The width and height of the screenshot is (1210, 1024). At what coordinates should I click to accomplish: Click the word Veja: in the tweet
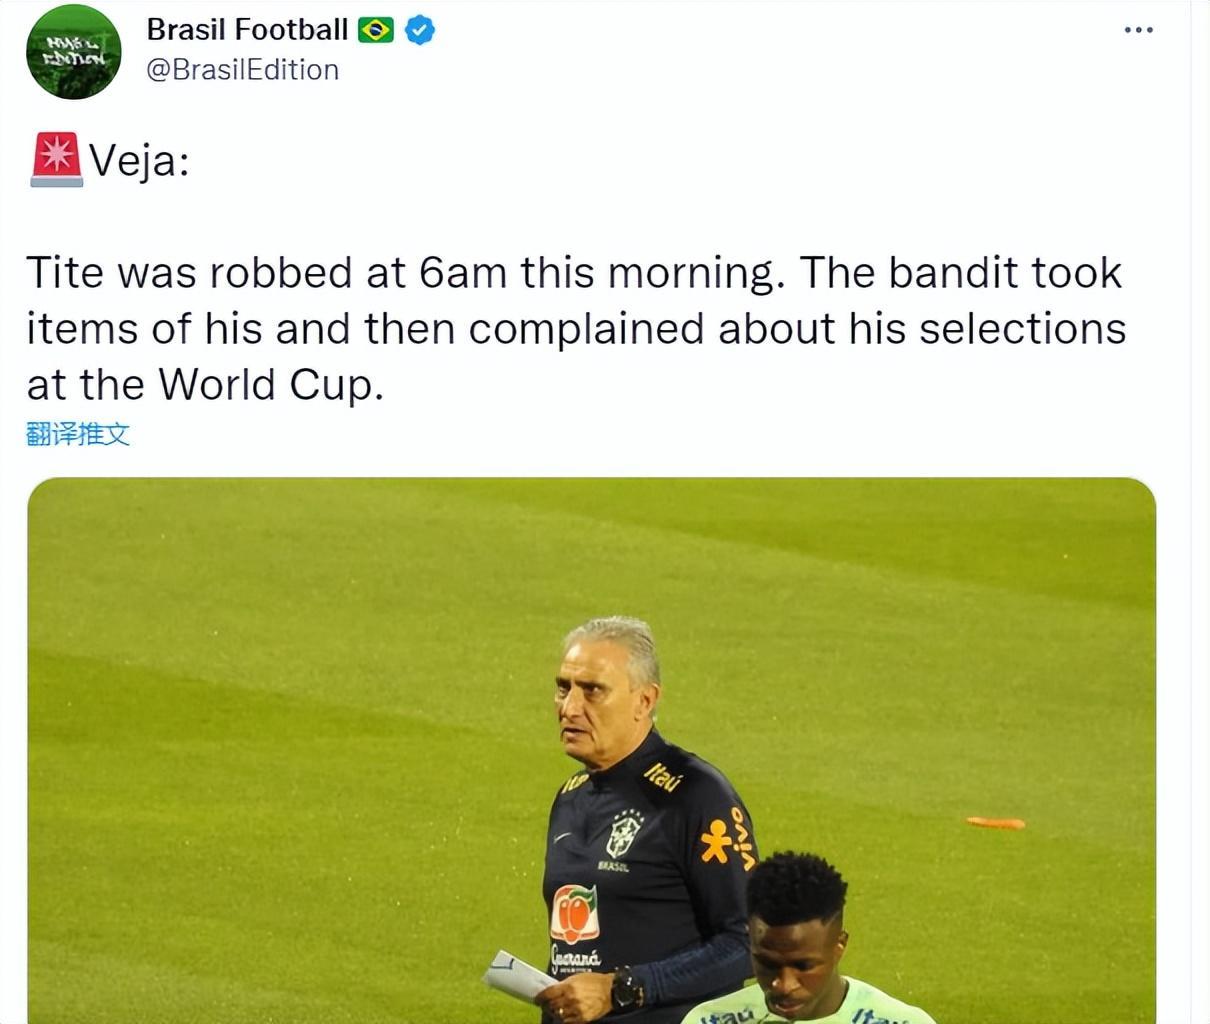[139, 160]
